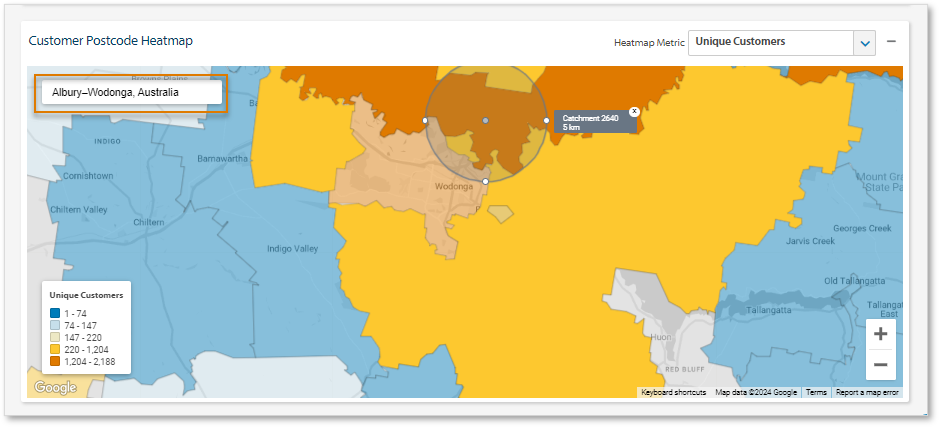Click the Wodonga label on the map
939x427 pixels.
tap(453, 187)
